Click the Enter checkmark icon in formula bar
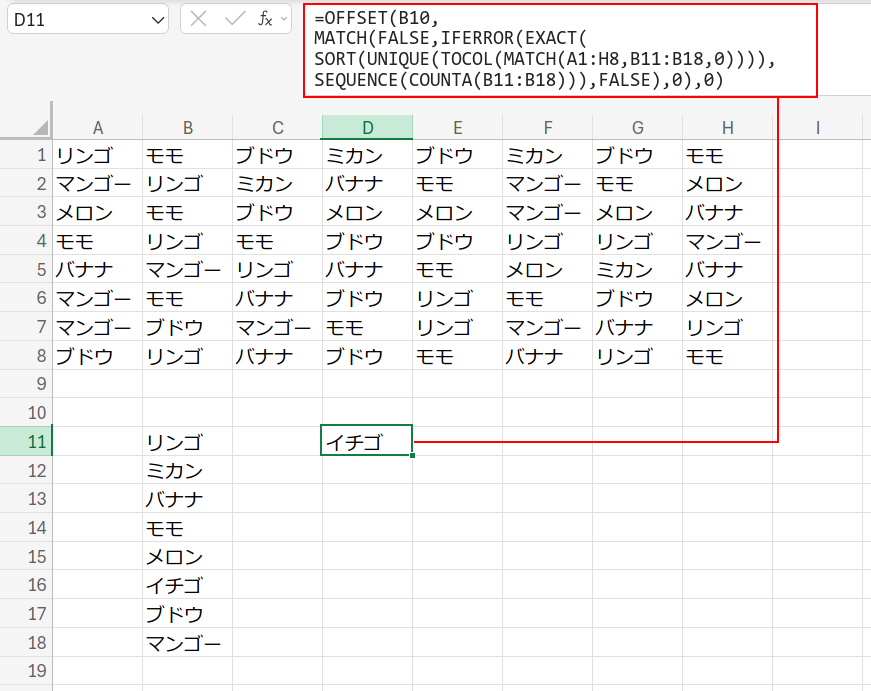Viewport: 871px width, 691px height. 234,19
